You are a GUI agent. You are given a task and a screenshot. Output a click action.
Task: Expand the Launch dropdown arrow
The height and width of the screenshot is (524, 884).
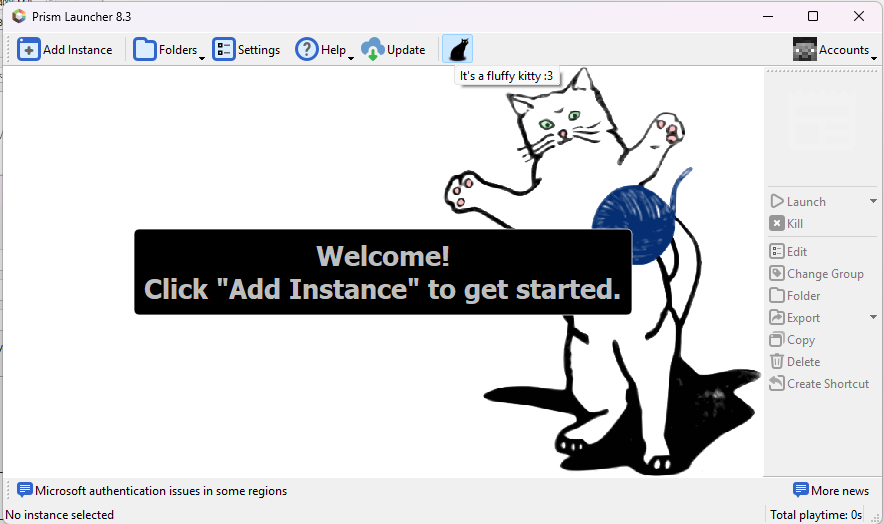point(873,202)
